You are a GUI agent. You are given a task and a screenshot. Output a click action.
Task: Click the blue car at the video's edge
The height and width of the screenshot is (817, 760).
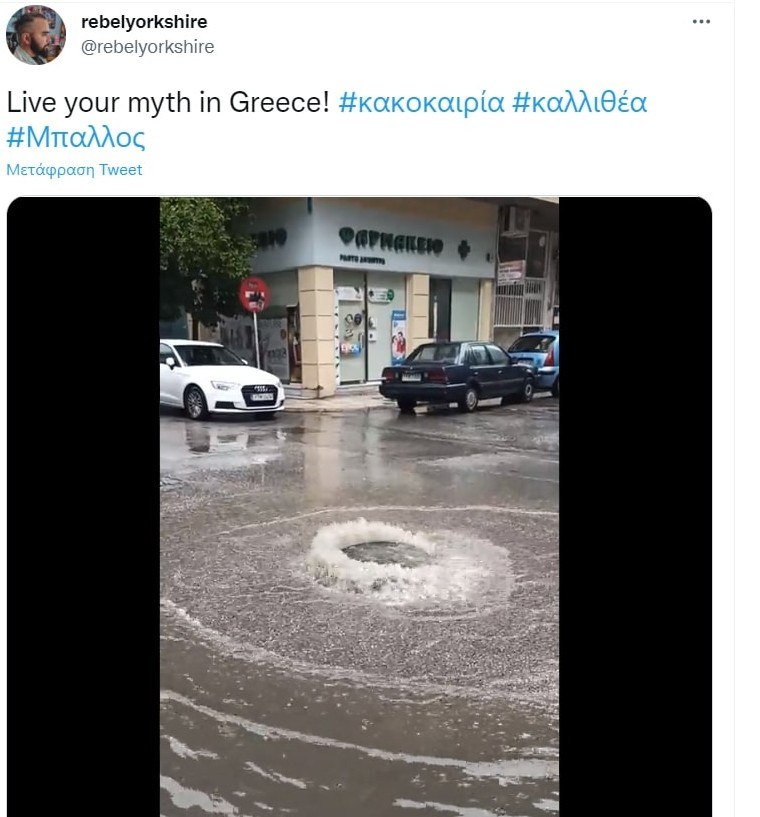(534, 360)
